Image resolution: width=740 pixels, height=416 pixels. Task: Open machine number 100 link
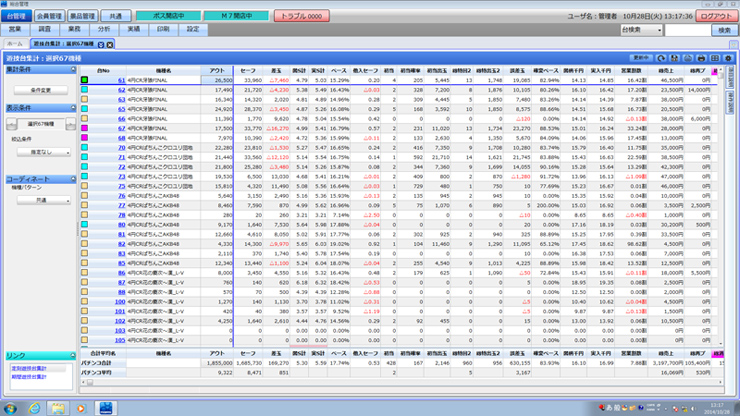pyautogui.click(x=120, y=302)
